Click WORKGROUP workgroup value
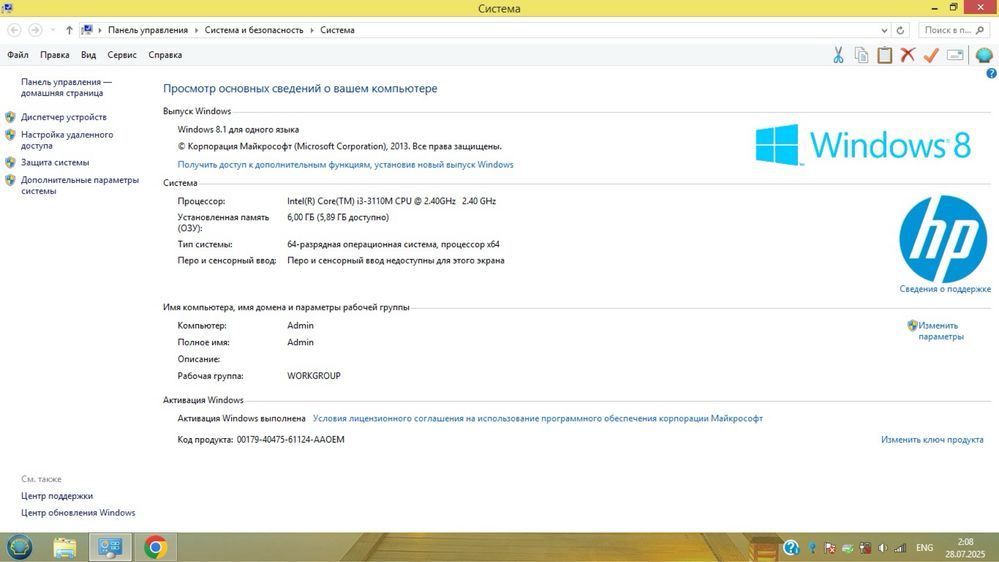The image size is (999, 562). pos(313,376)
